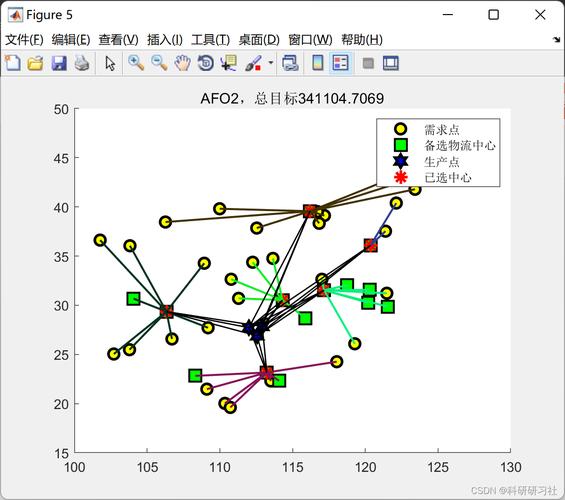Toggle the Data Cursor tool
This screenshot has height=500, width=565.
[229, 63]
